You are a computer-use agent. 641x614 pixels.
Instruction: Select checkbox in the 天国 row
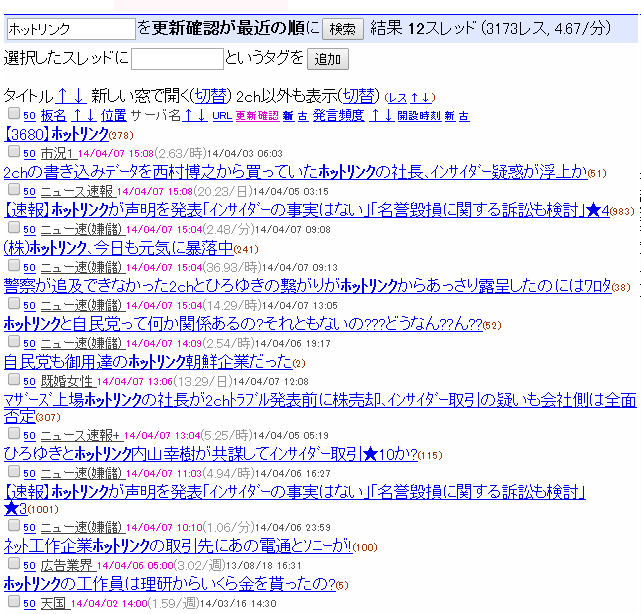pyautogui.click(x=14, y=601)
